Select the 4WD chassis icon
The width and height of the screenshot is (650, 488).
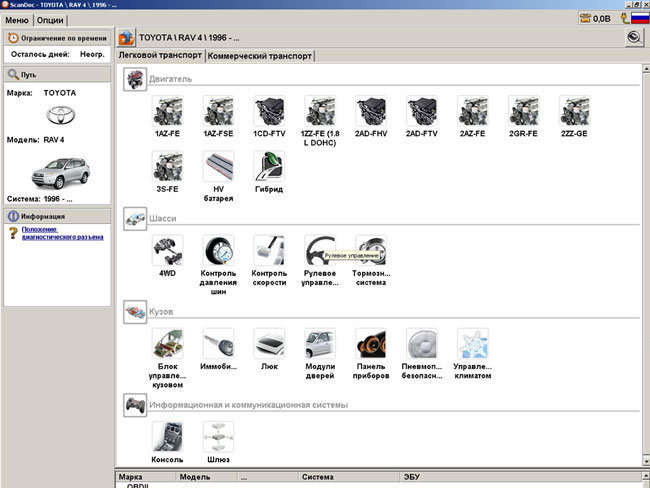[167, 250]
